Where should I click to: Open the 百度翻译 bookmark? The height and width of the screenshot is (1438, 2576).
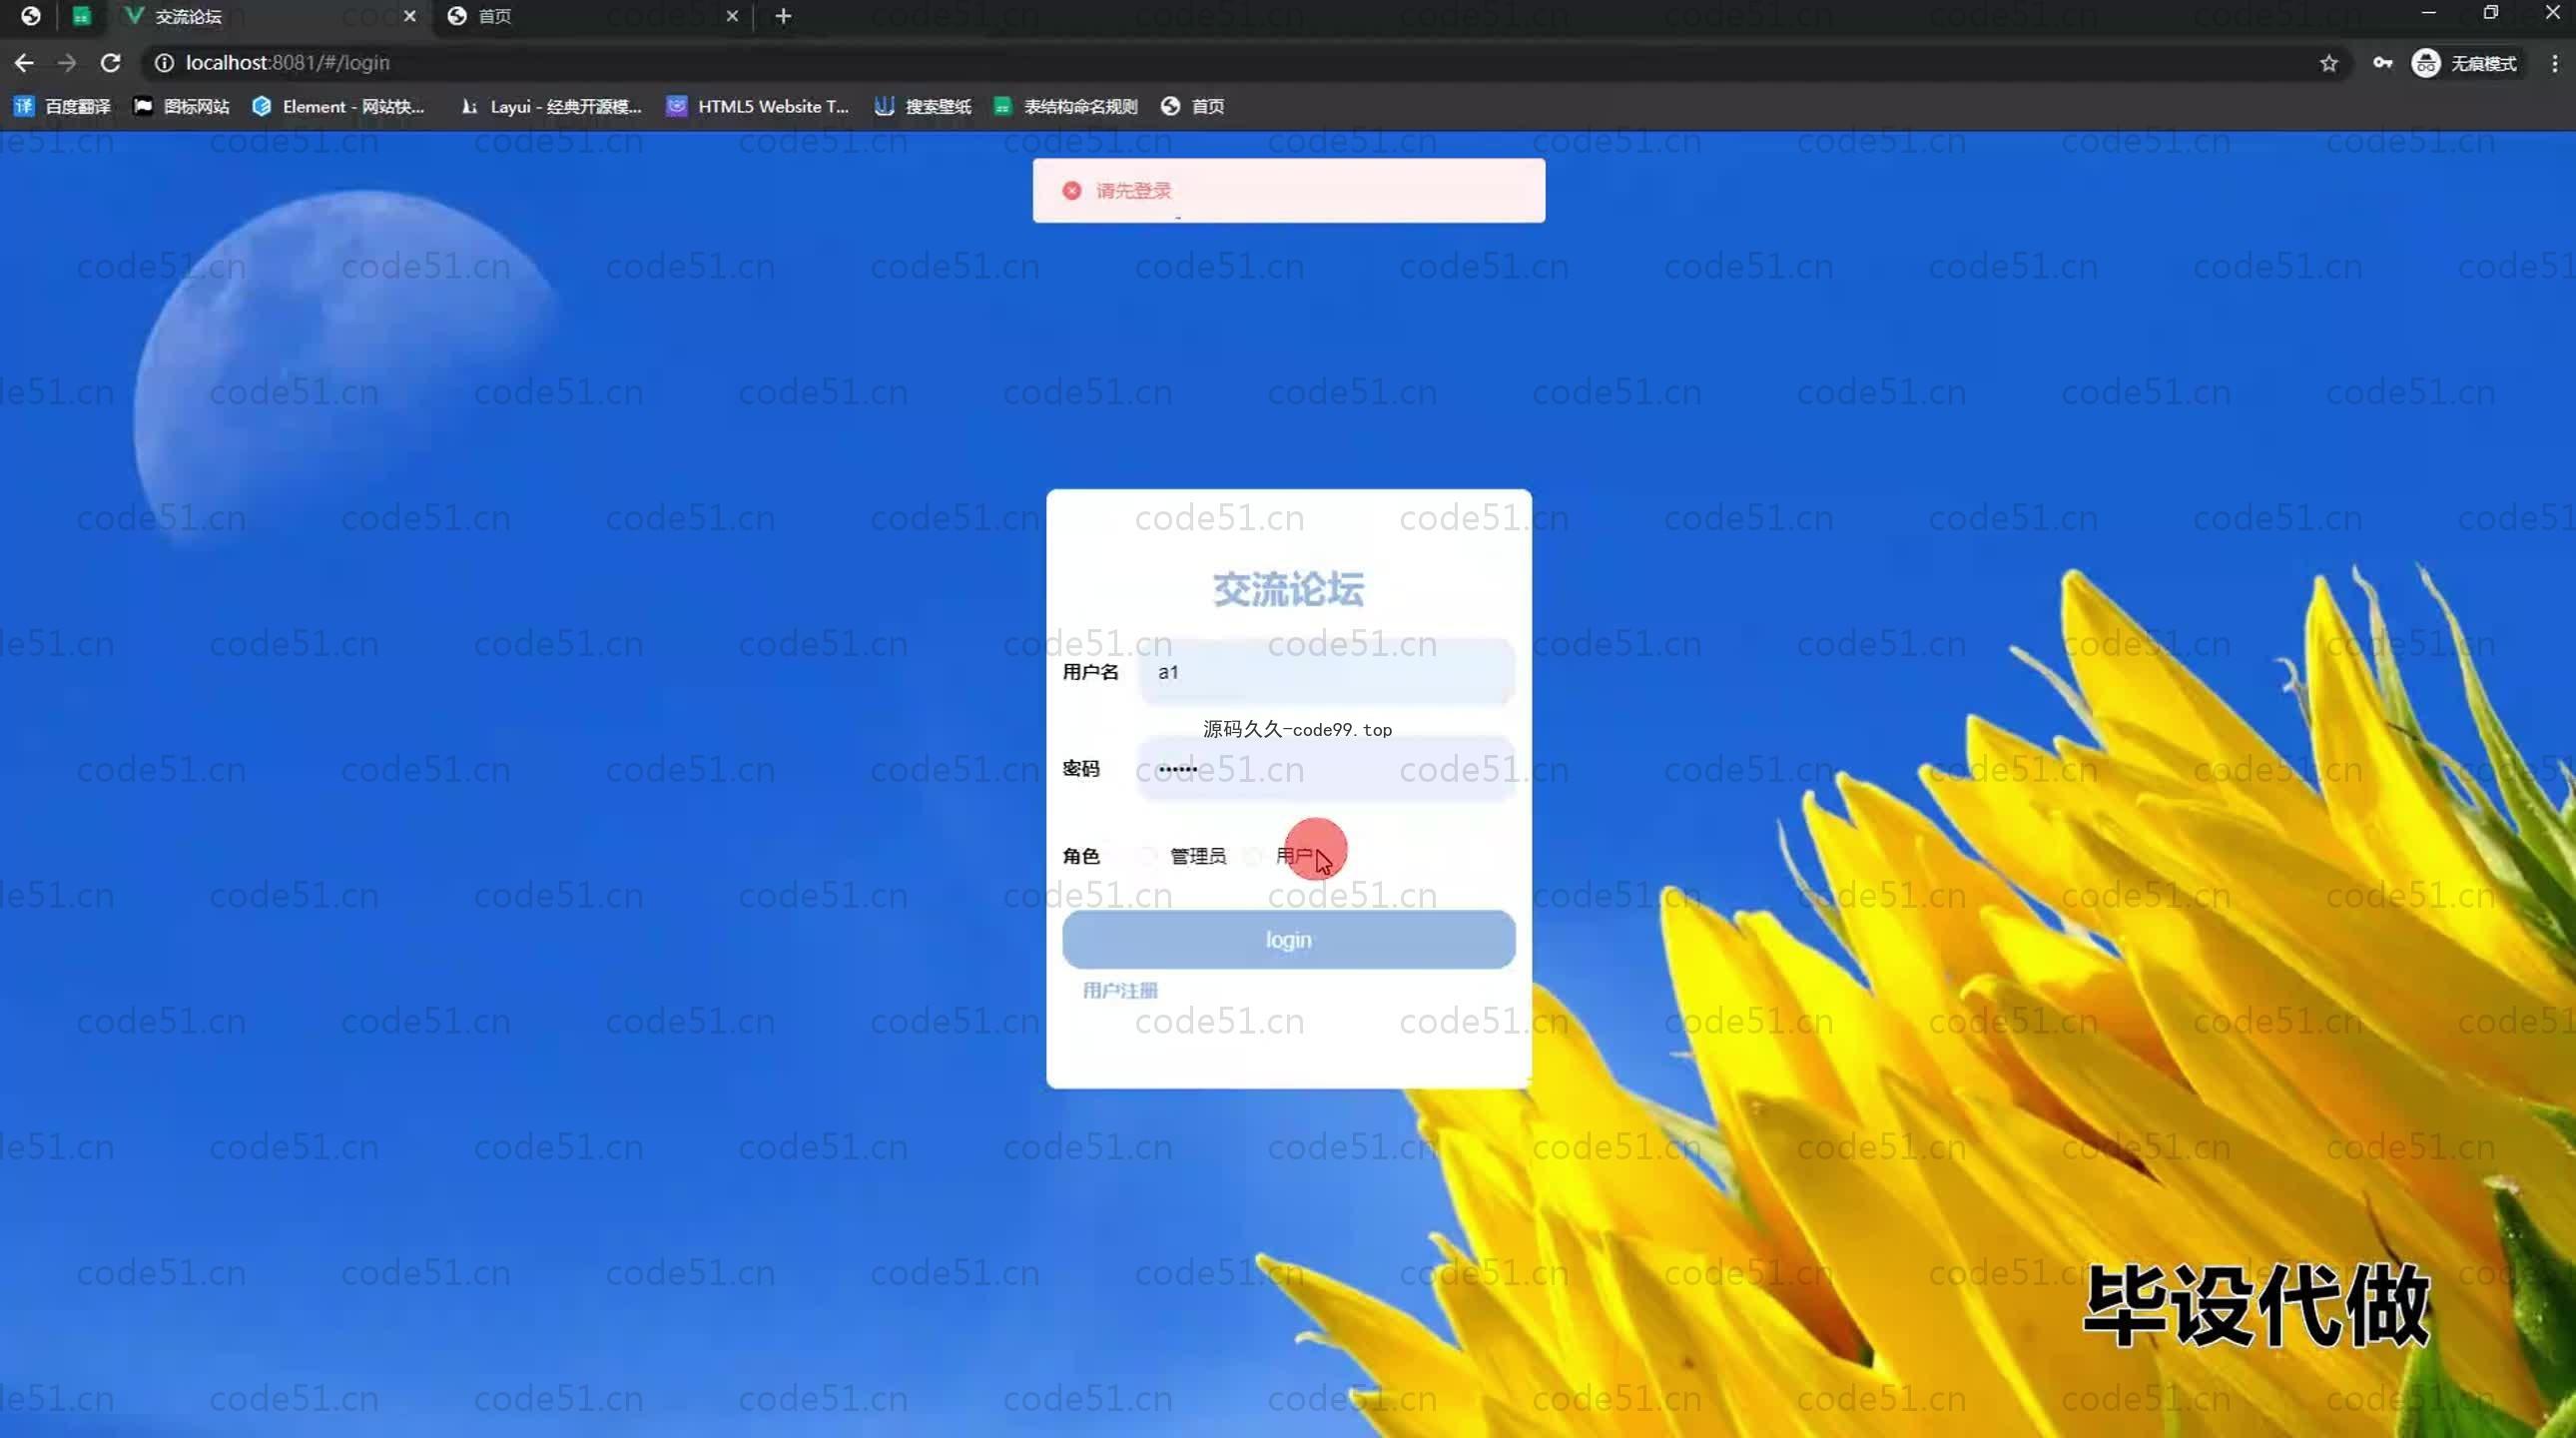(62, 106)
